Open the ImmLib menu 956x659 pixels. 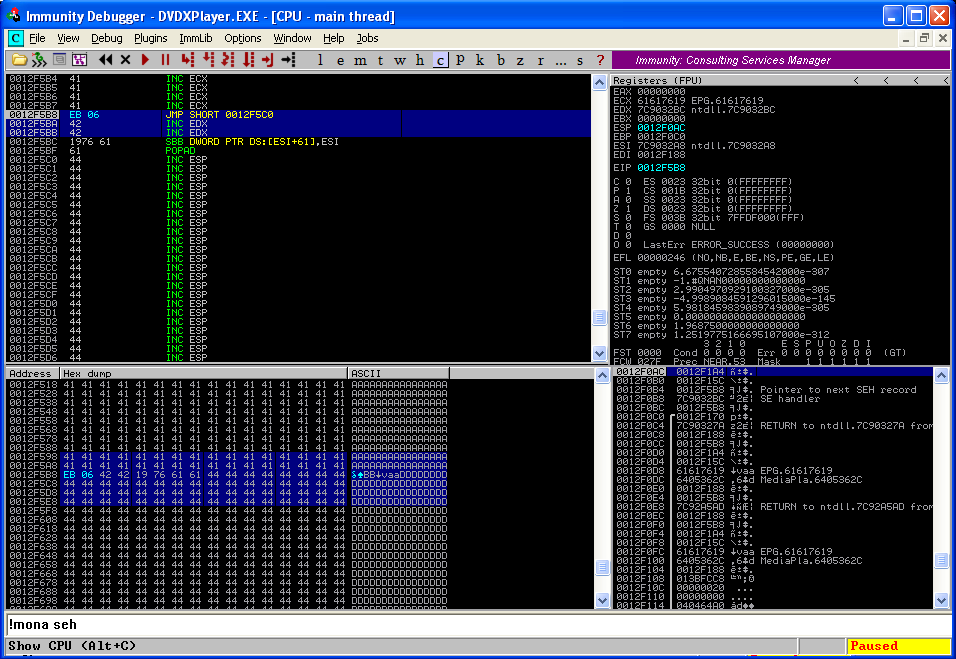coord(196,38)
